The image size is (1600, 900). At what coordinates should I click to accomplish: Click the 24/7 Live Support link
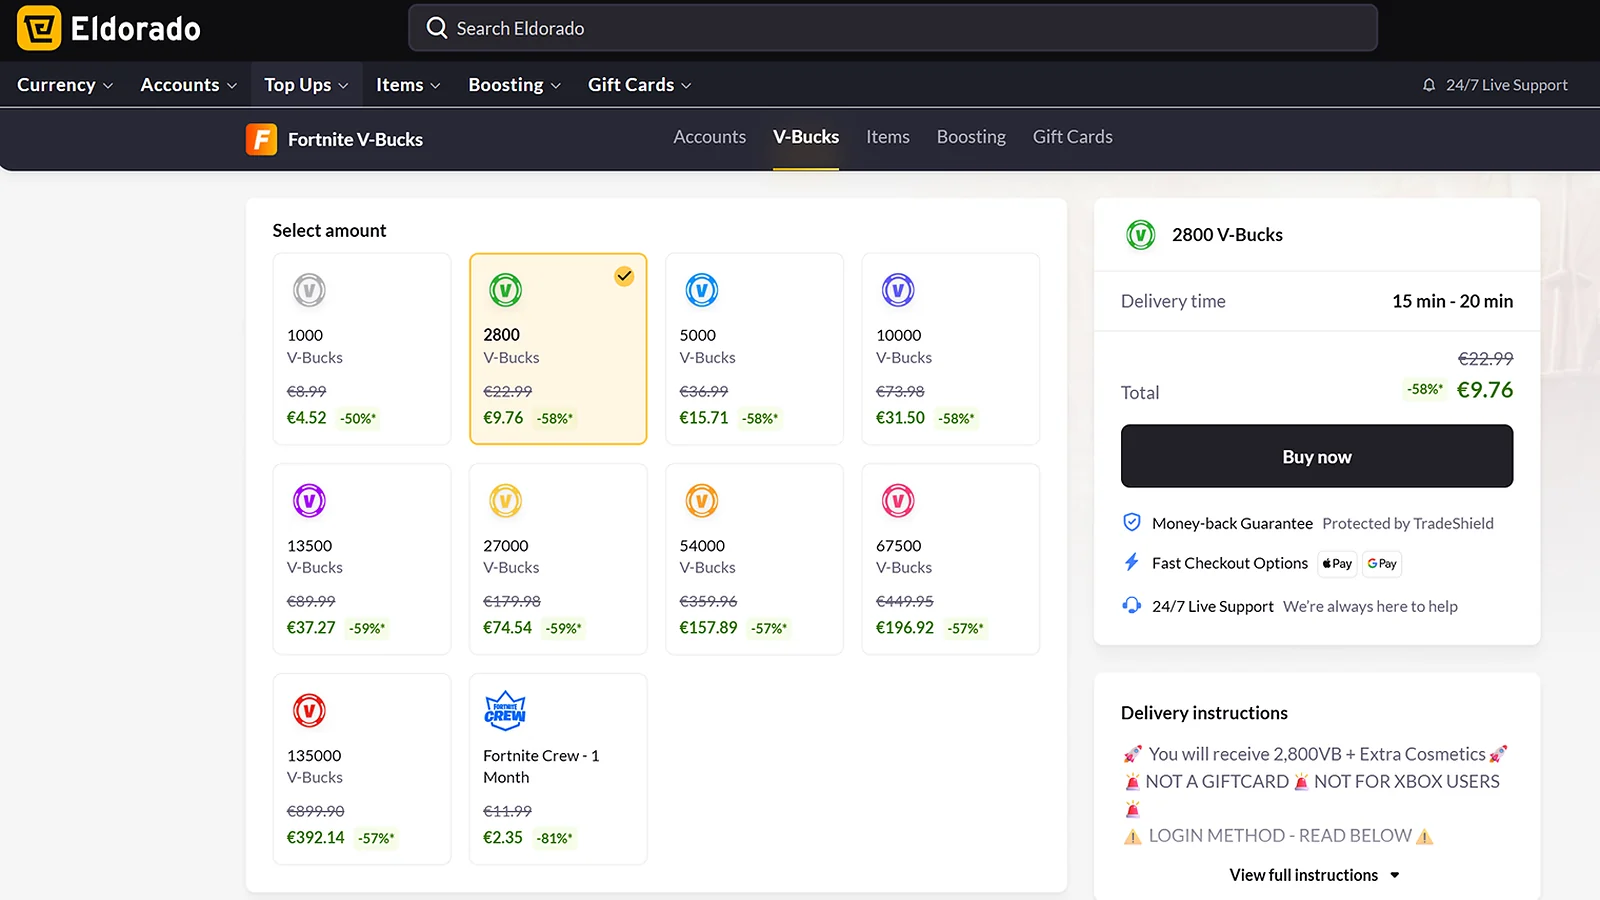1505,85
